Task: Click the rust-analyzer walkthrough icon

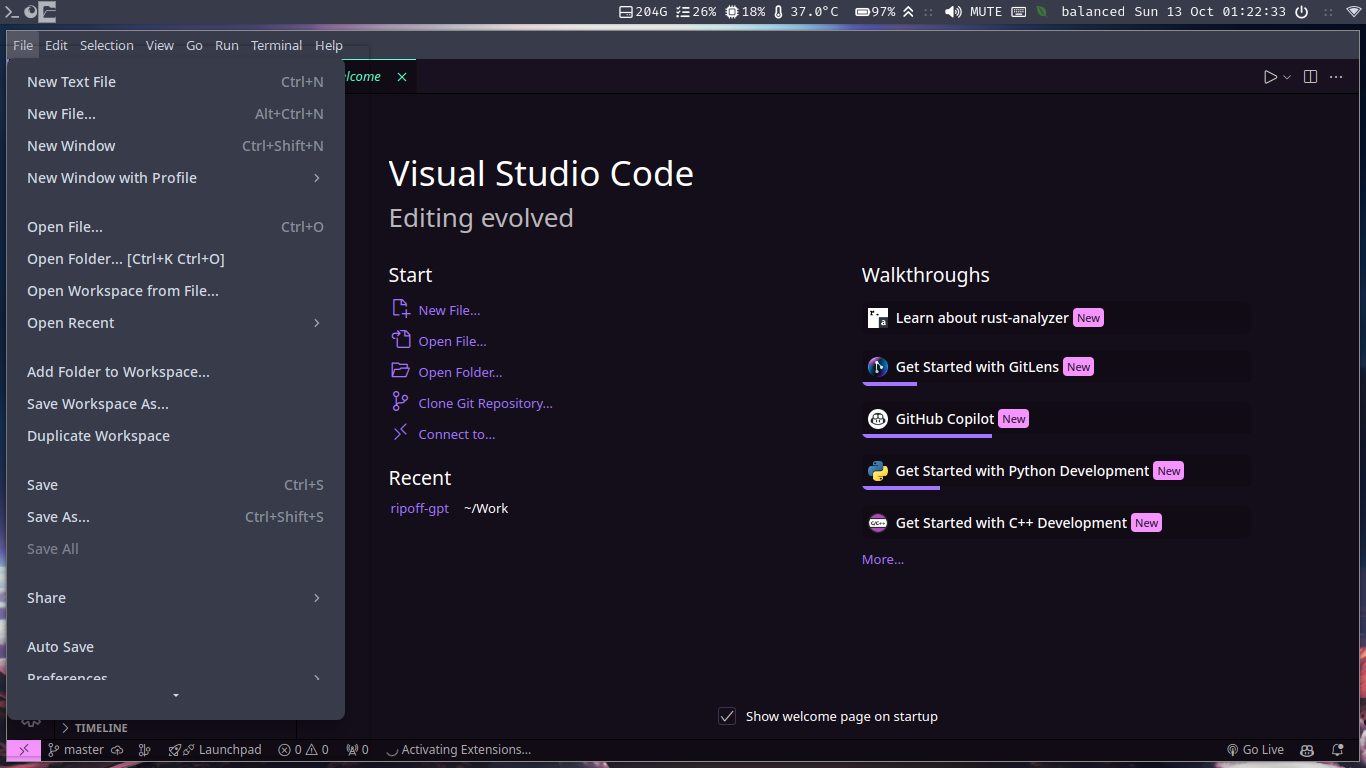Action: point(878,318)
